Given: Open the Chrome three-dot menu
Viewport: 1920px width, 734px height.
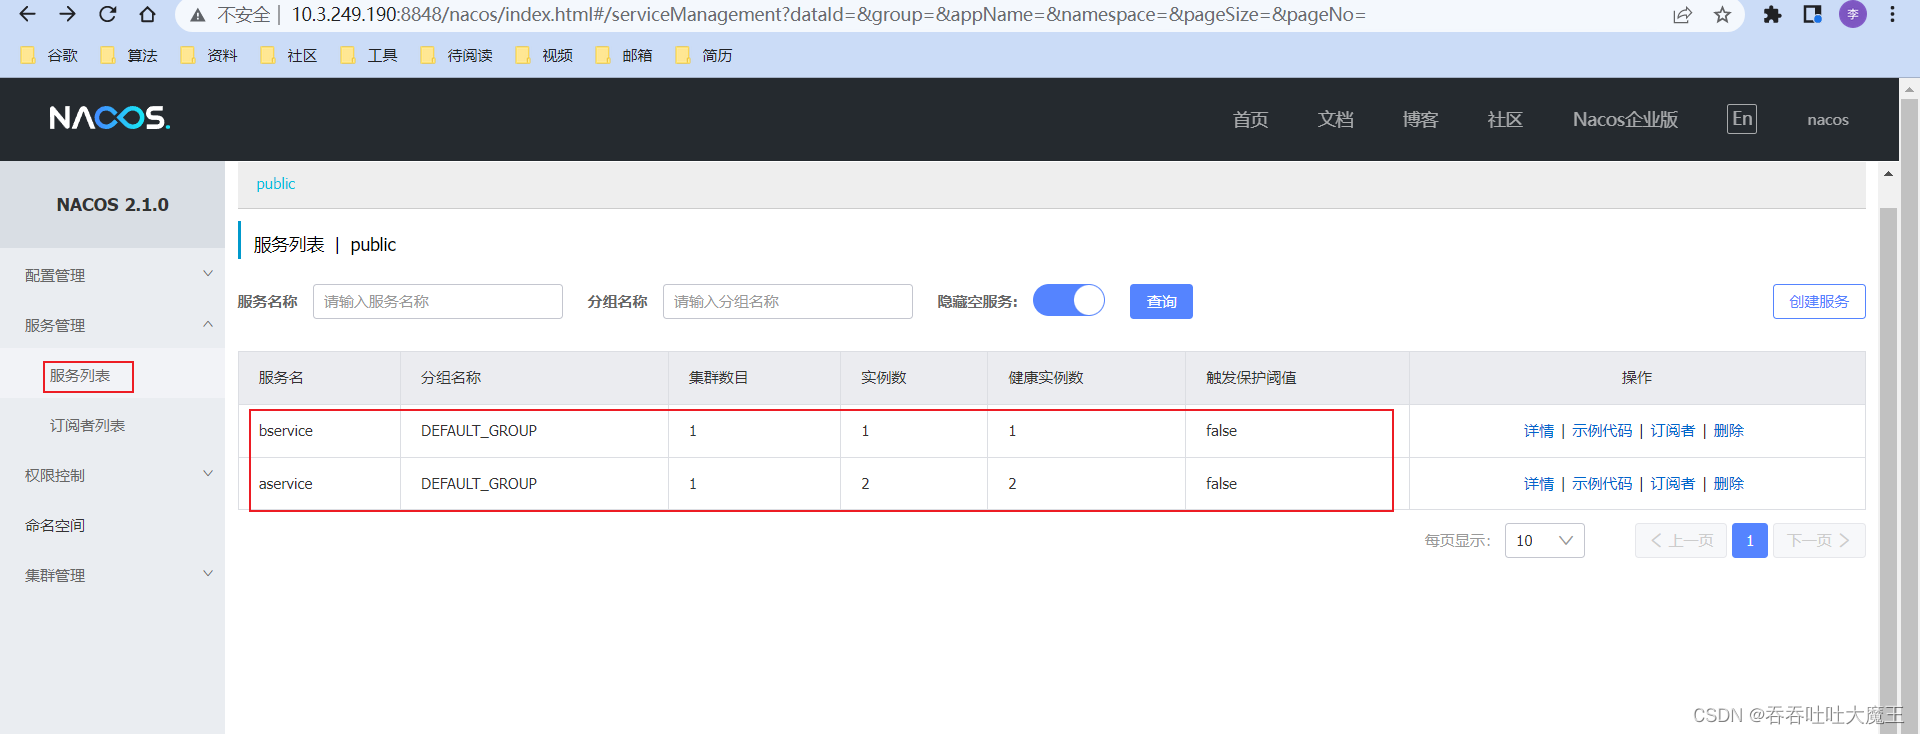Looking at the screenshot, I should (x=1892, y=15).
